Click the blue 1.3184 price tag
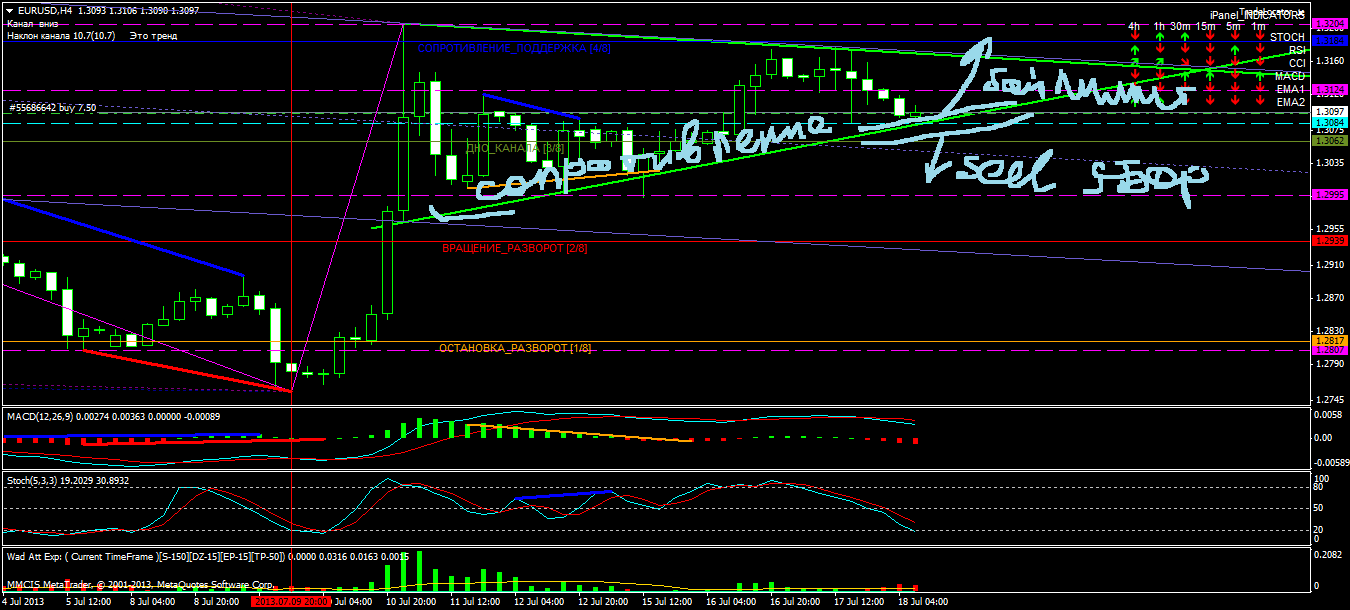 pyautogui.click(x=1330, y=41)
